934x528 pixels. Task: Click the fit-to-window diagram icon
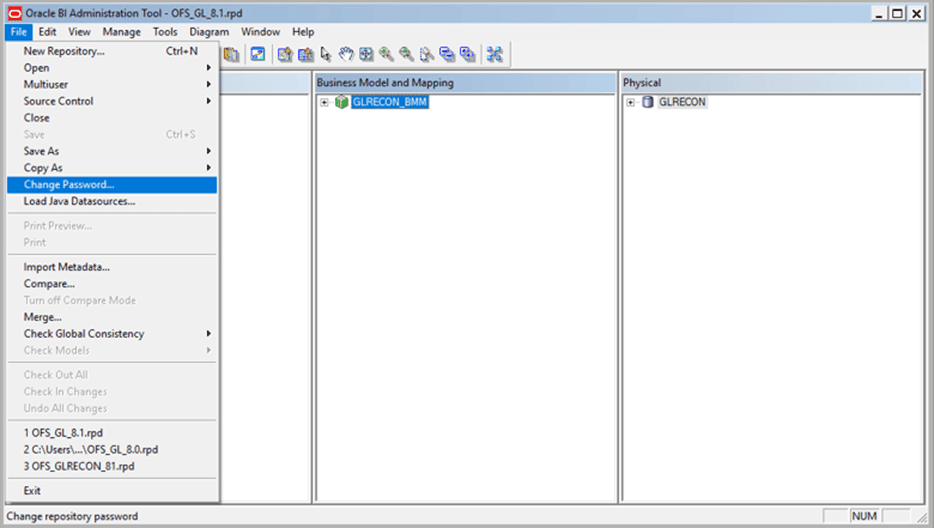coord(366,54)
